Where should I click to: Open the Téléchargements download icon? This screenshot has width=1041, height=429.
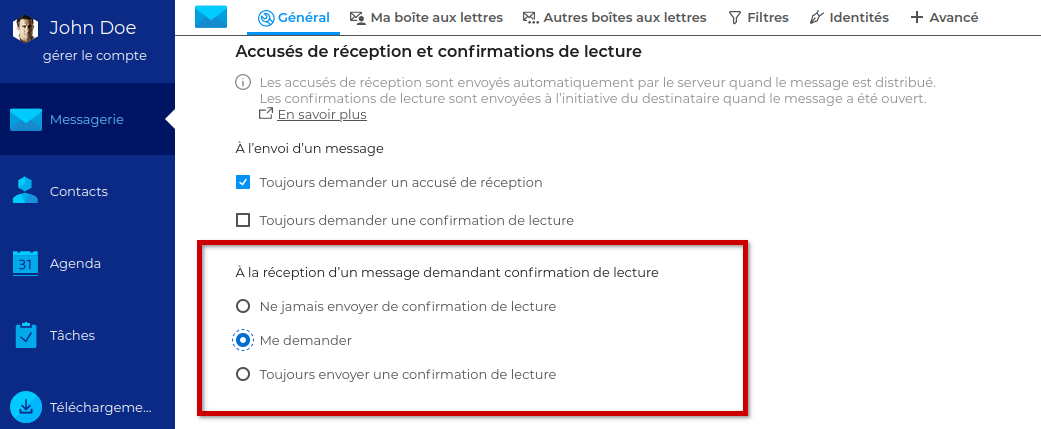[26, 407]
